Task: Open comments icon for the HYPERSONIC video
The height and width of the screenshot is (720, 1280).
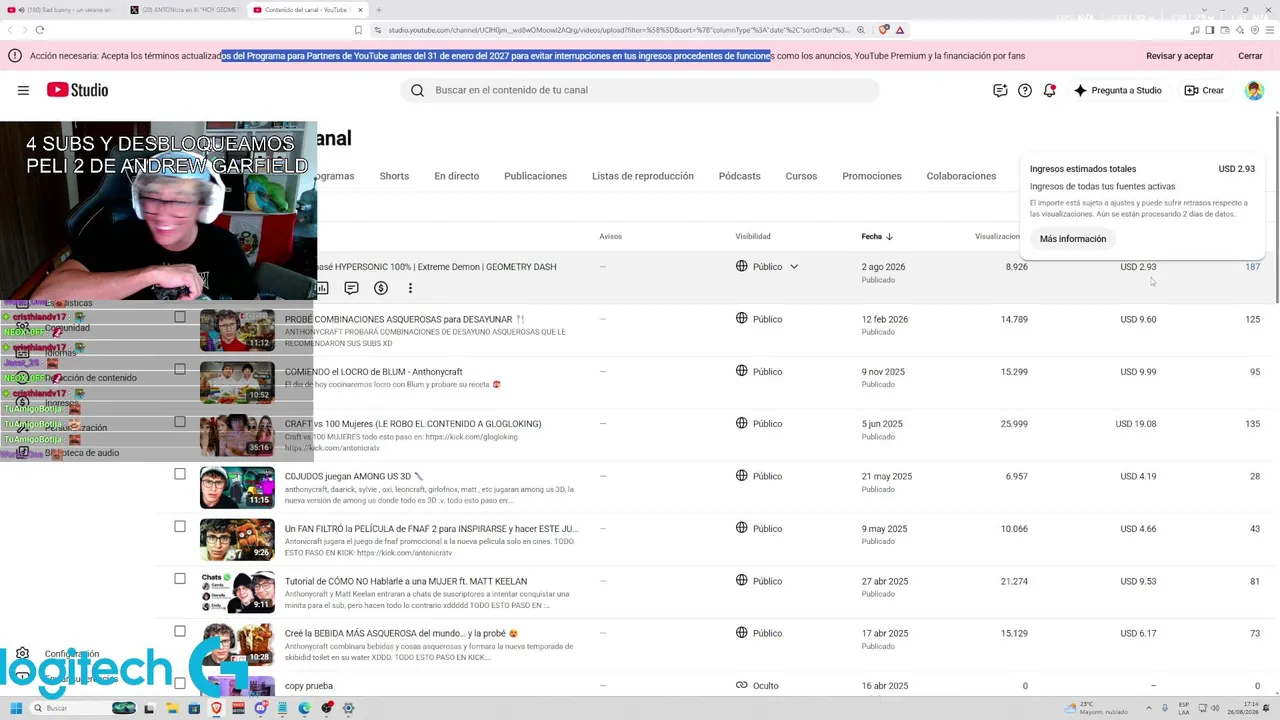Action: (351, 288)
